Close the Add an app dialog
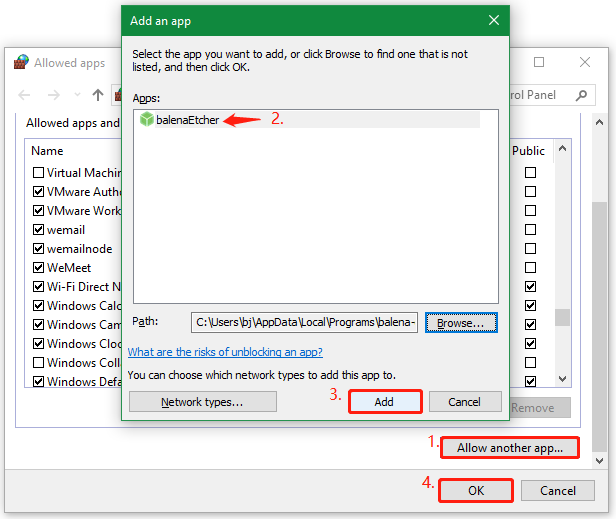Screen dimensions: 616x519 (493, 19)
